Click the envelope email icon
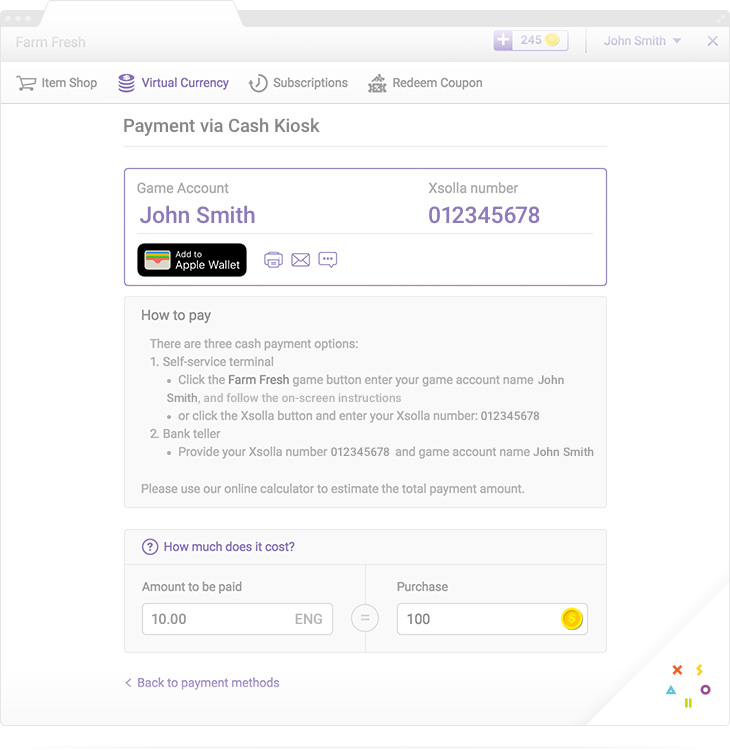The height and width of the screenshot is (750, 730). 300,260
